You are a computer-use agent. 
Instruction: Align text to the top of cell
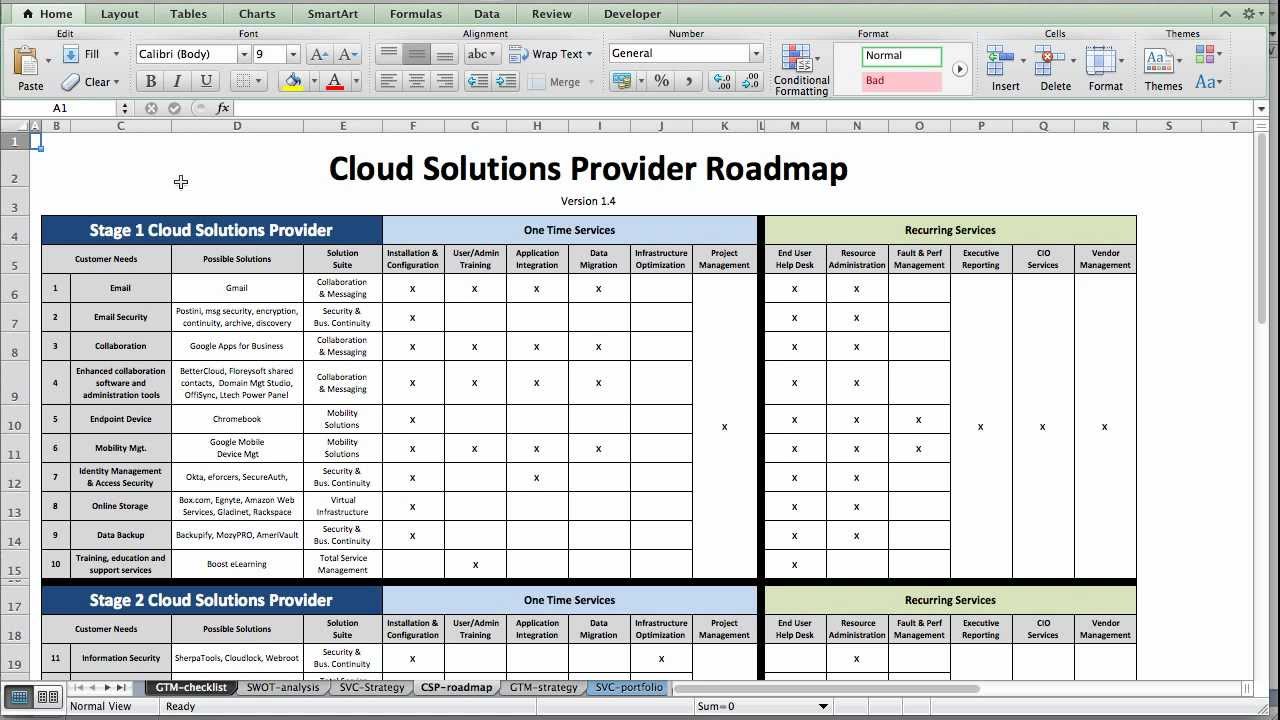[x=389, y=54]
